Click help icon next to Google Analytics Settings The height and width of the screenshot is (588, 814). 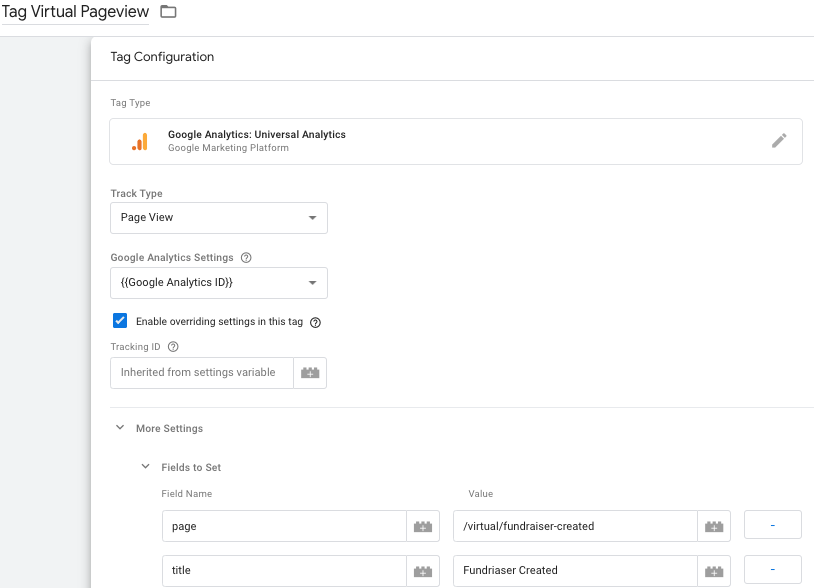(x=246, y=257)
